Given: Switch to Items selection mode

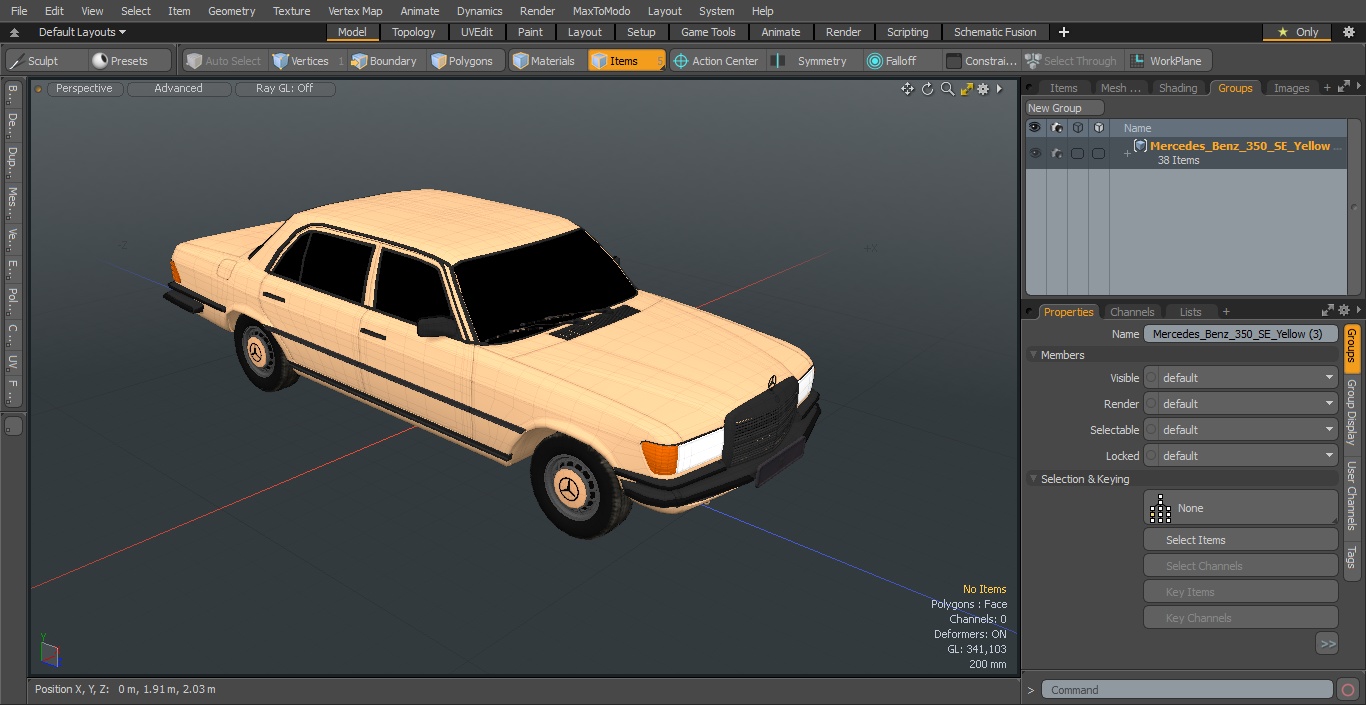Looking at the screenshot, I should pyautogui.click(x=626, y=61).
